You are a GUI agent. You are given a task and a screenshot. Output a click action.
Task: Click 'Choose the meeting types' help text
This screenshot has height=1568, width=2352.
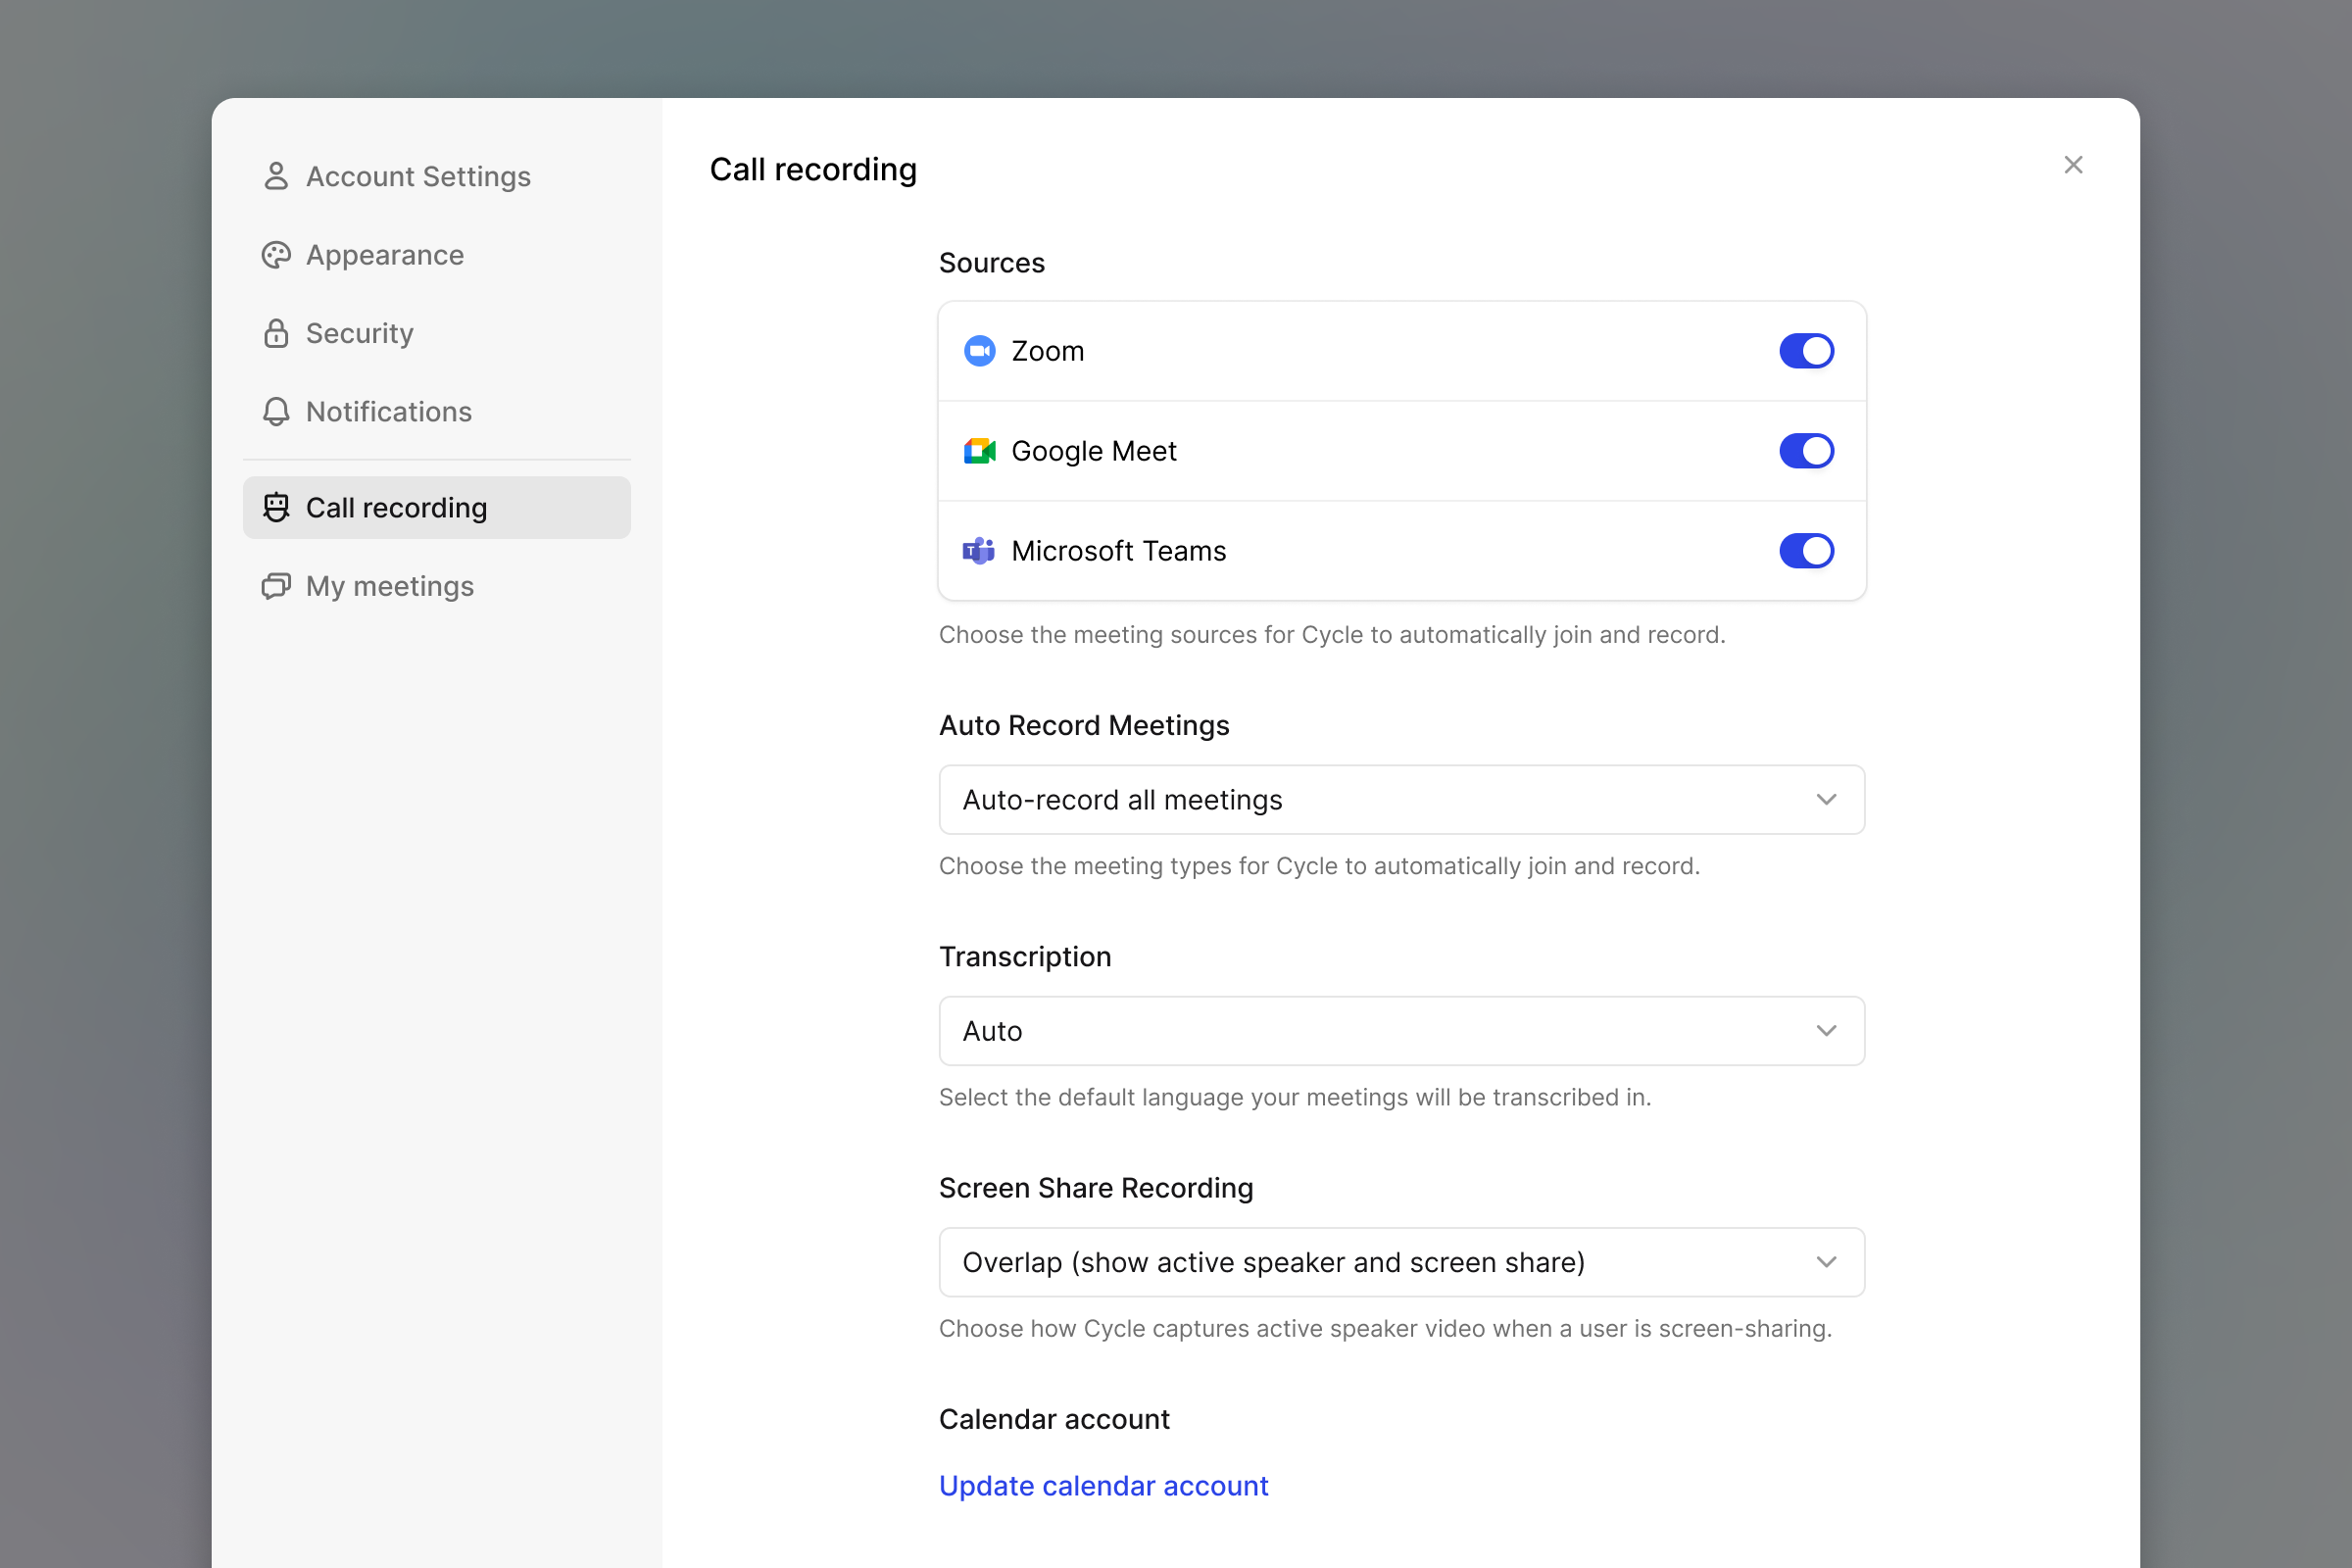(1319, 866)
